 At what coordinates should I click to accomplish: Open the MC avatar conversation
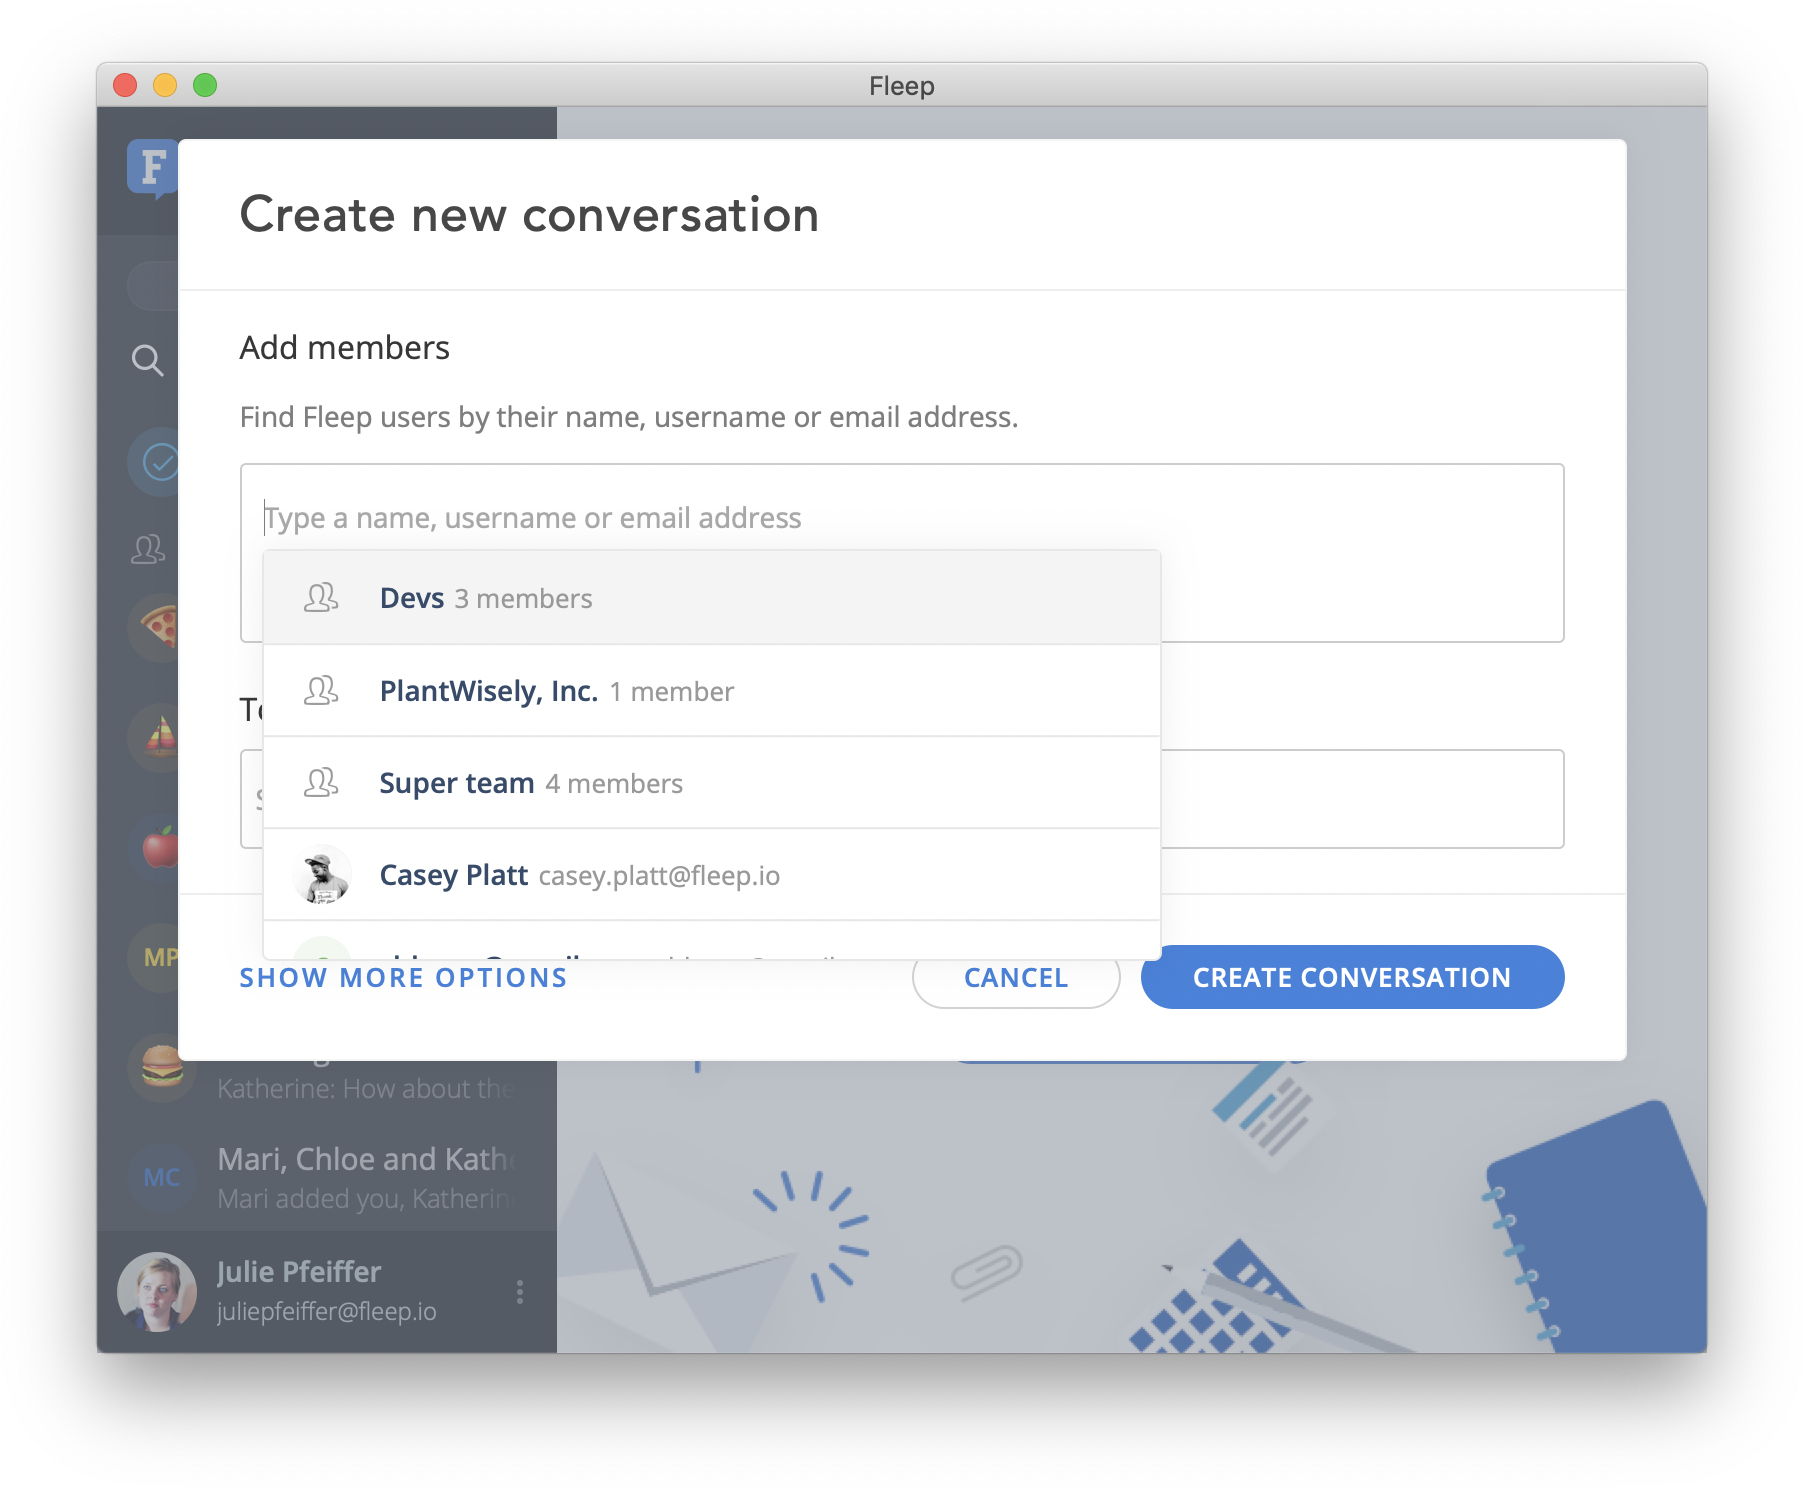(x=162, y=1177)
